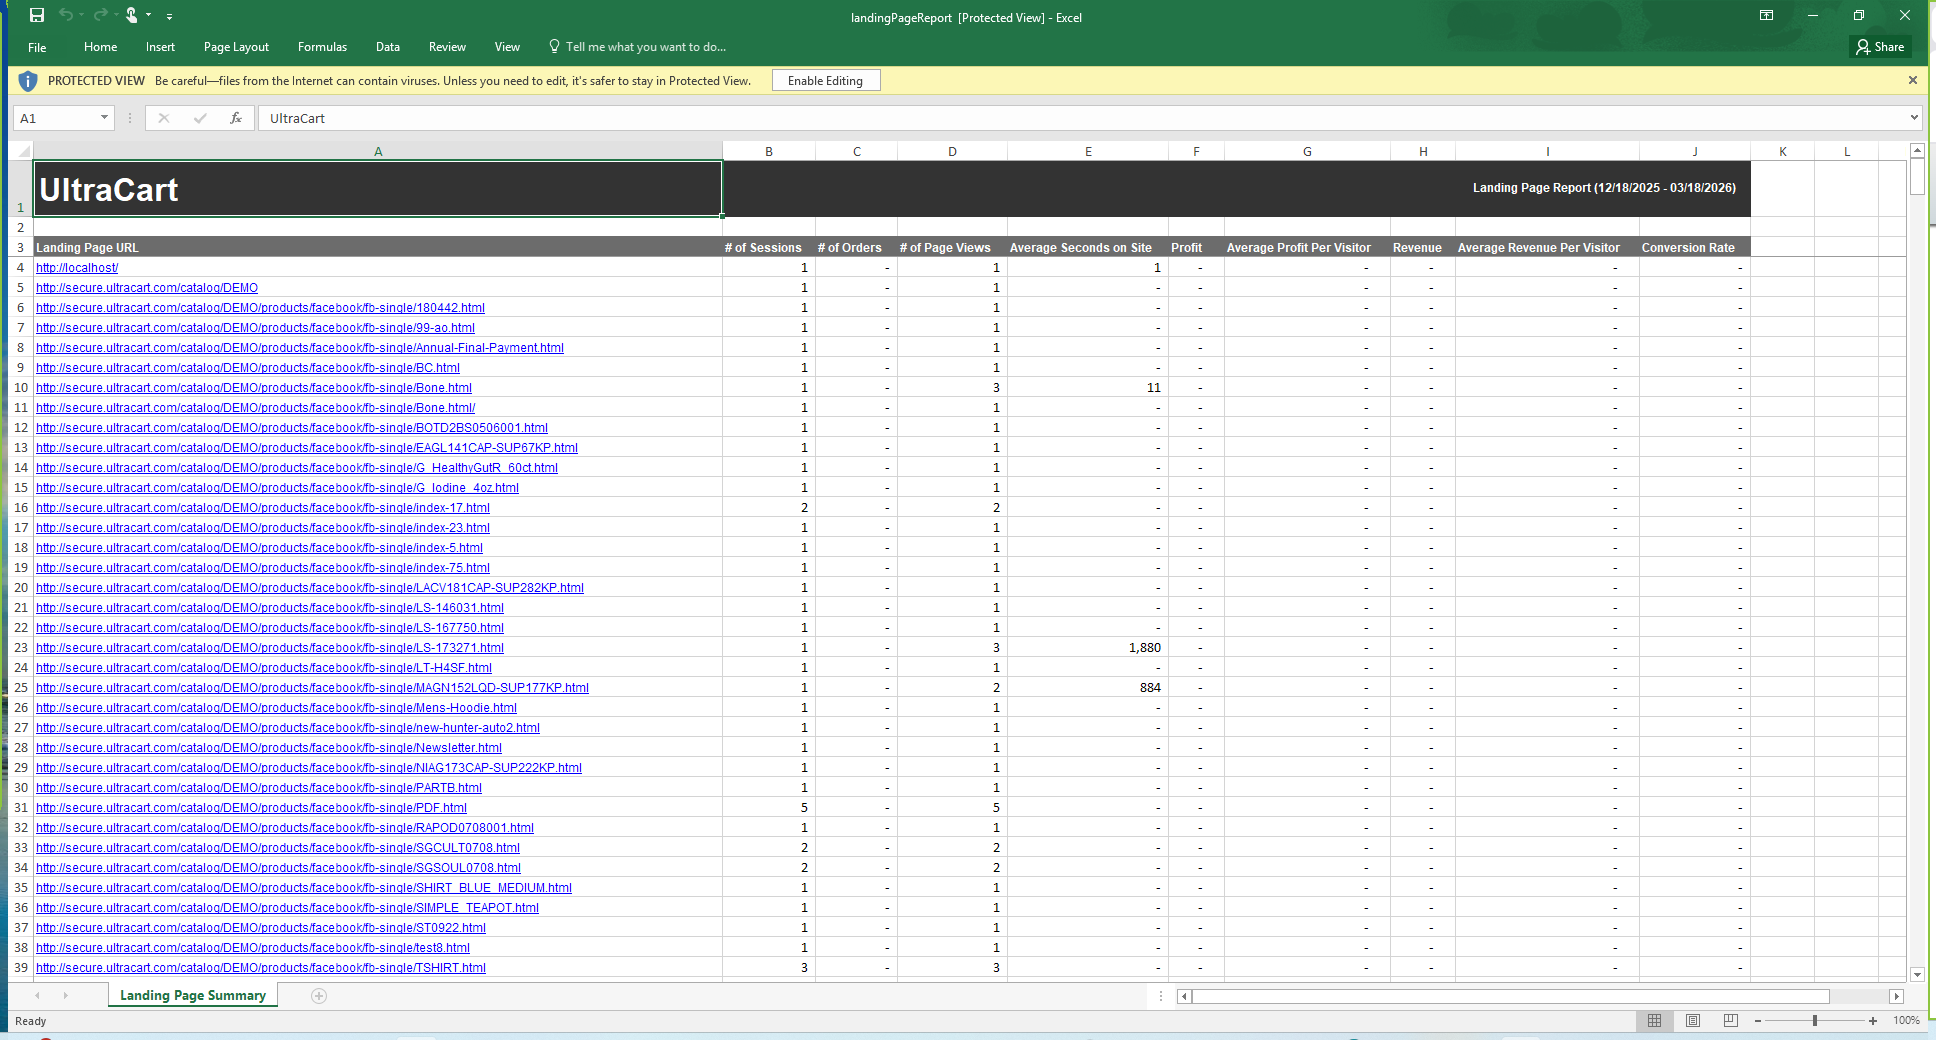Screen dimensions: 1936x1040
Task: Switch to Page Layout view icon
Action: point(1692,1020)
